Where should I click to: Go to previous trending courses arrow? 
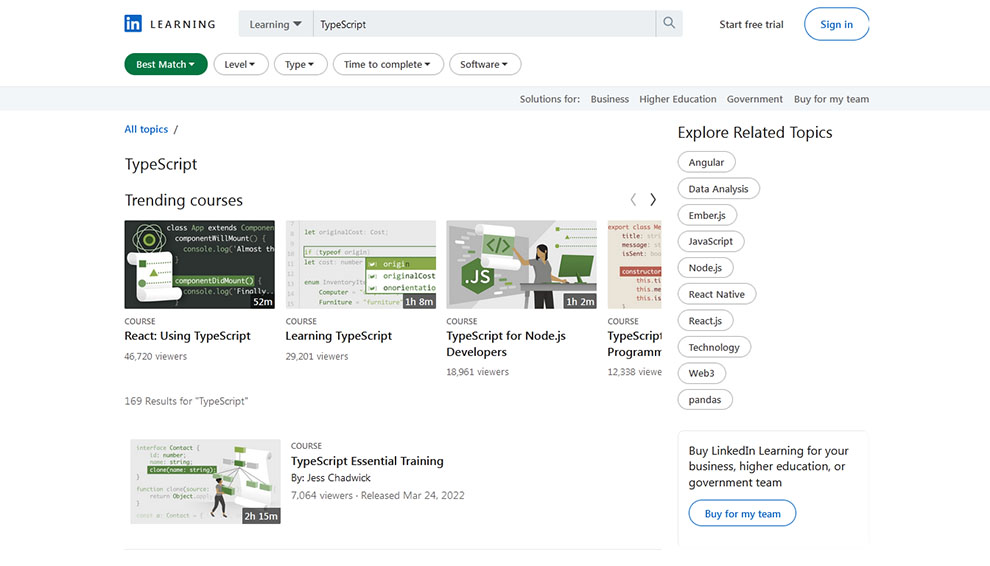(x=633, y=200)
